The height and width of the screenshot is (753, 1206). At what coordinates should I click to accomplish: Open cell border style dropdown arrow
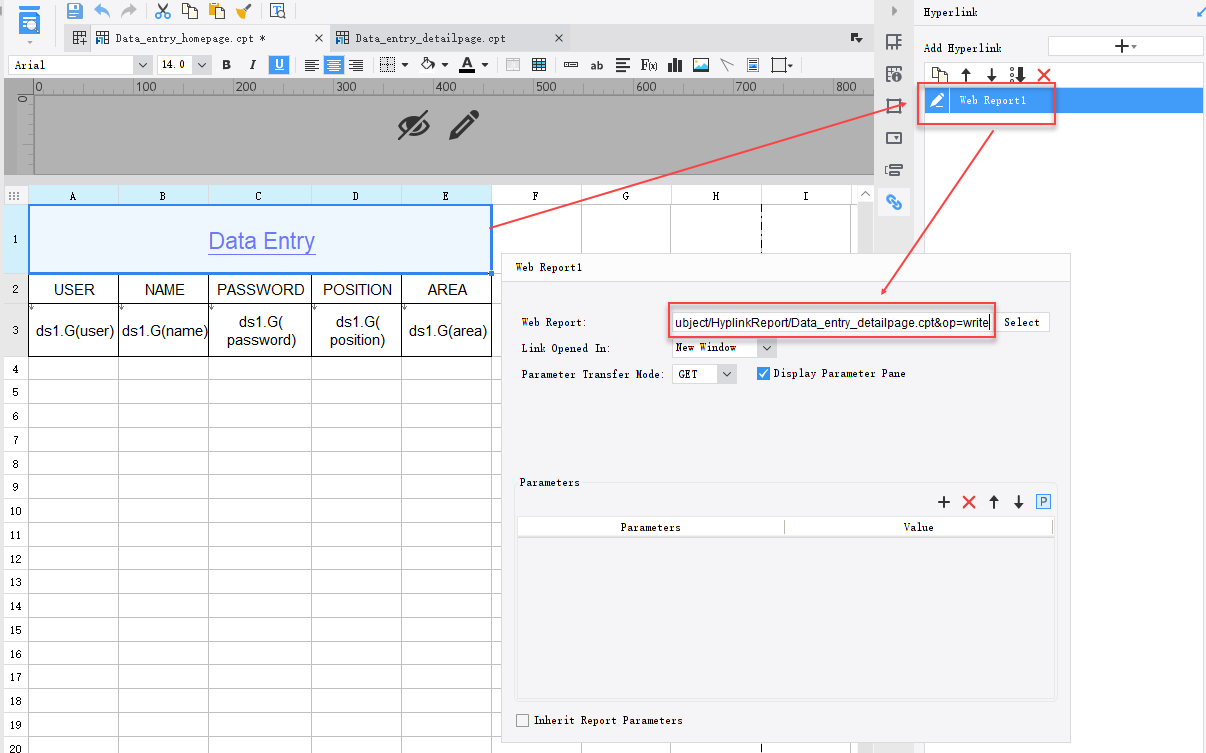tap(405, 65)
